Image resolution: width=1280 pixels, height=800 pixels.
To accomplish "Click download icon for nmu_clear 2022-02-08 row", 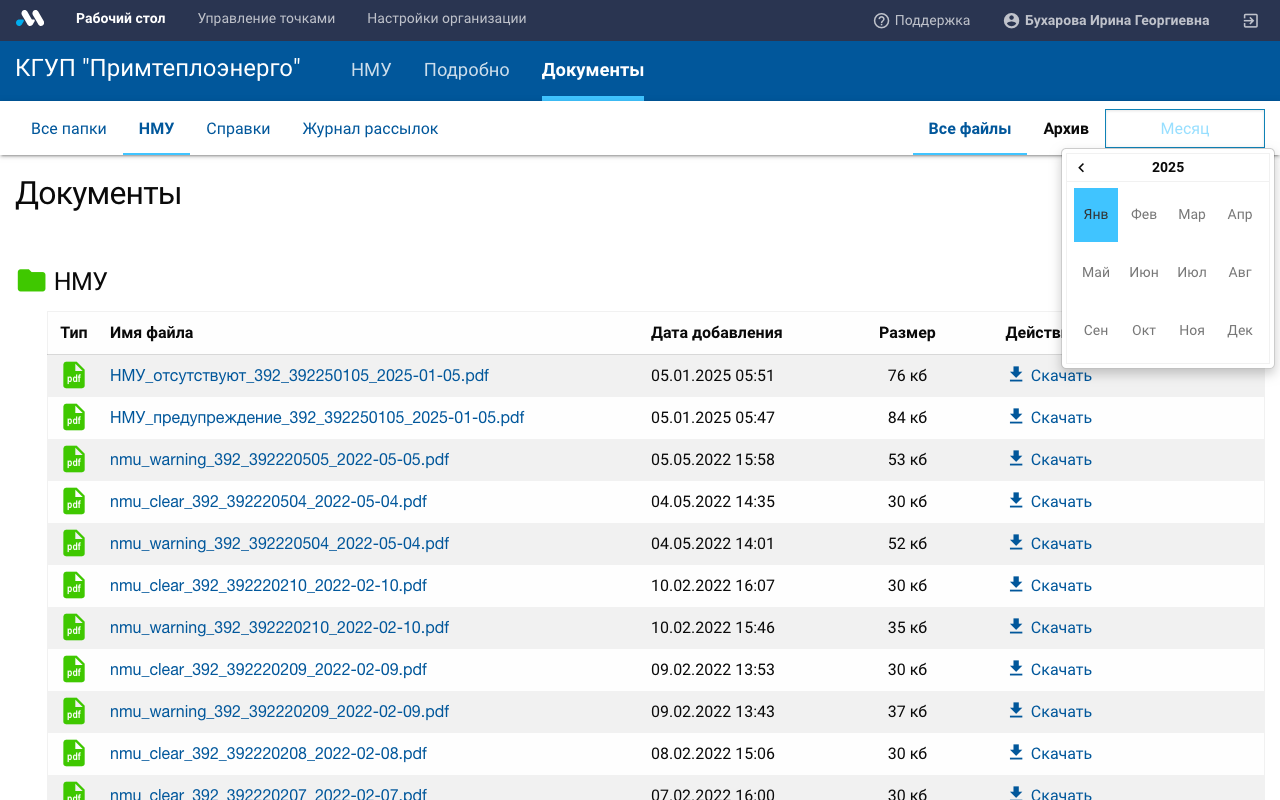I will [x=1016, y=752].
